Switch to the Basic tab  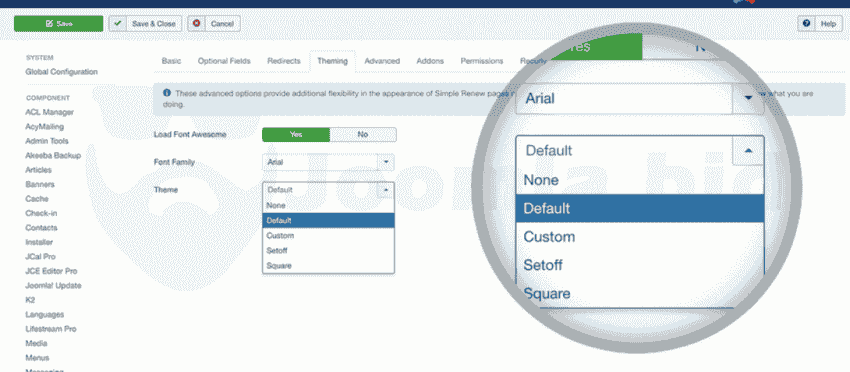171,61
